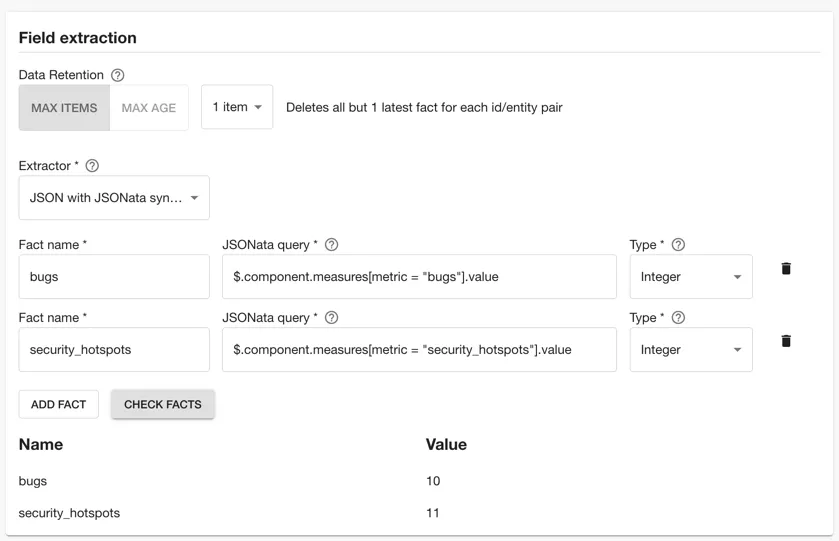Delete the bugs fact row
The image size is (839, 541).
pyautogui.click(x=786, y=269)
